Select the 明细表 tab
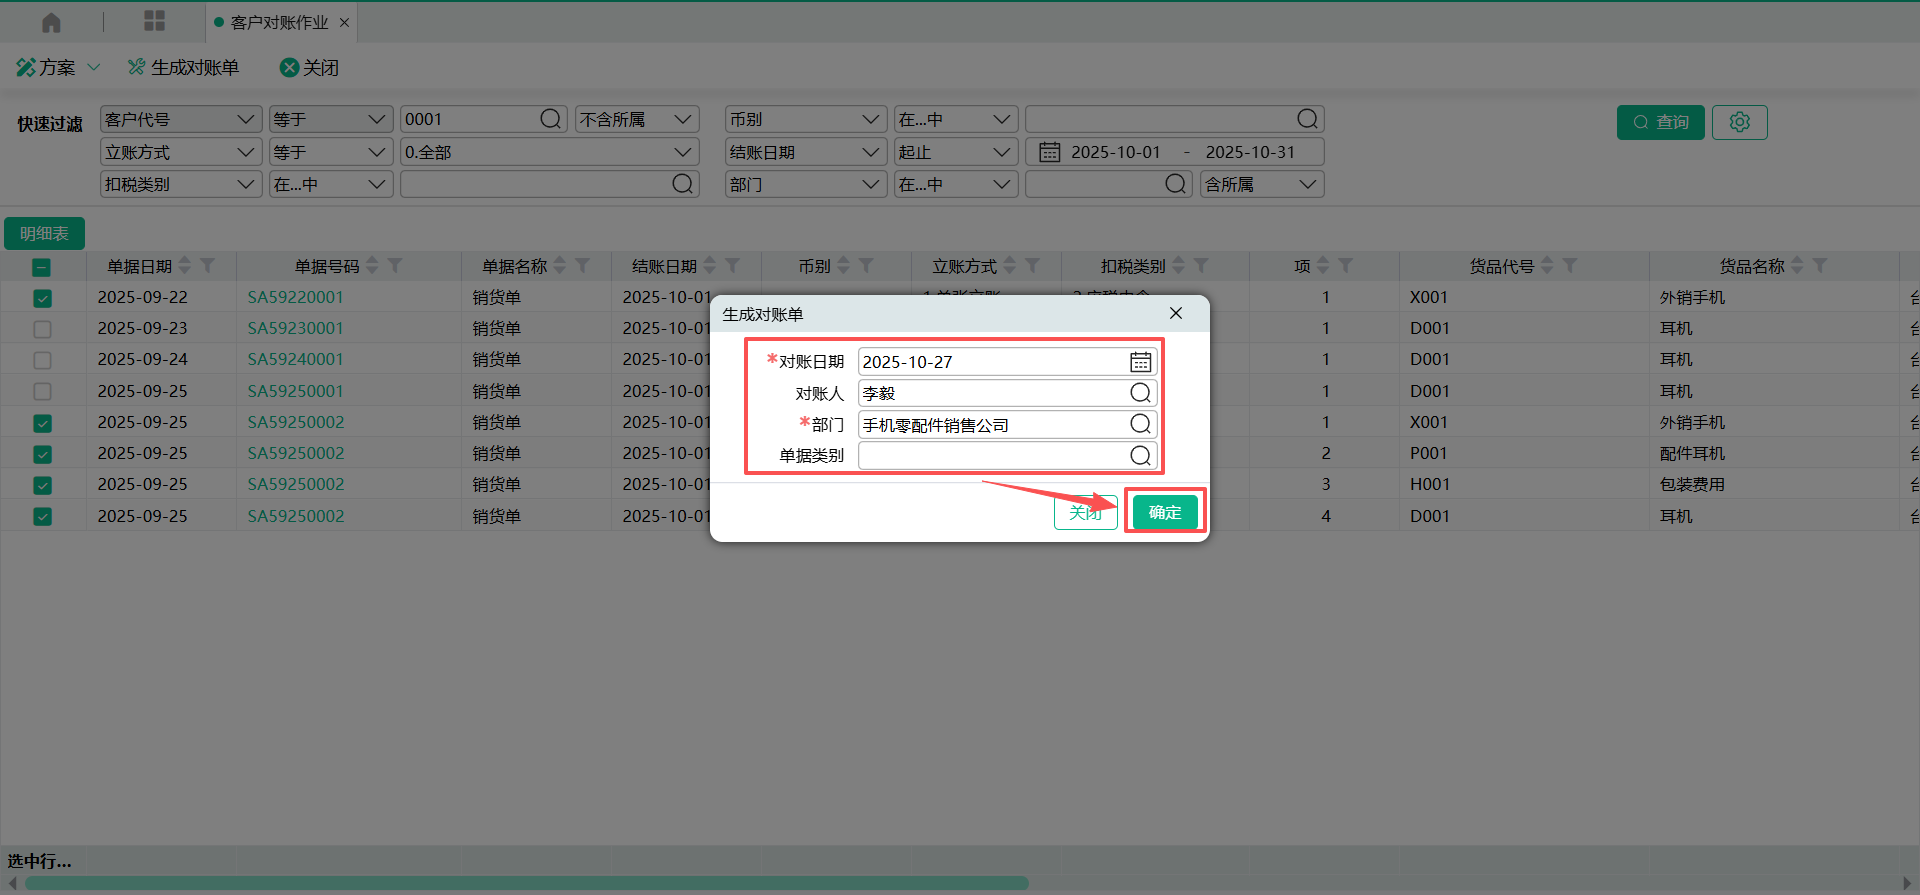 [x=44, y=234]
